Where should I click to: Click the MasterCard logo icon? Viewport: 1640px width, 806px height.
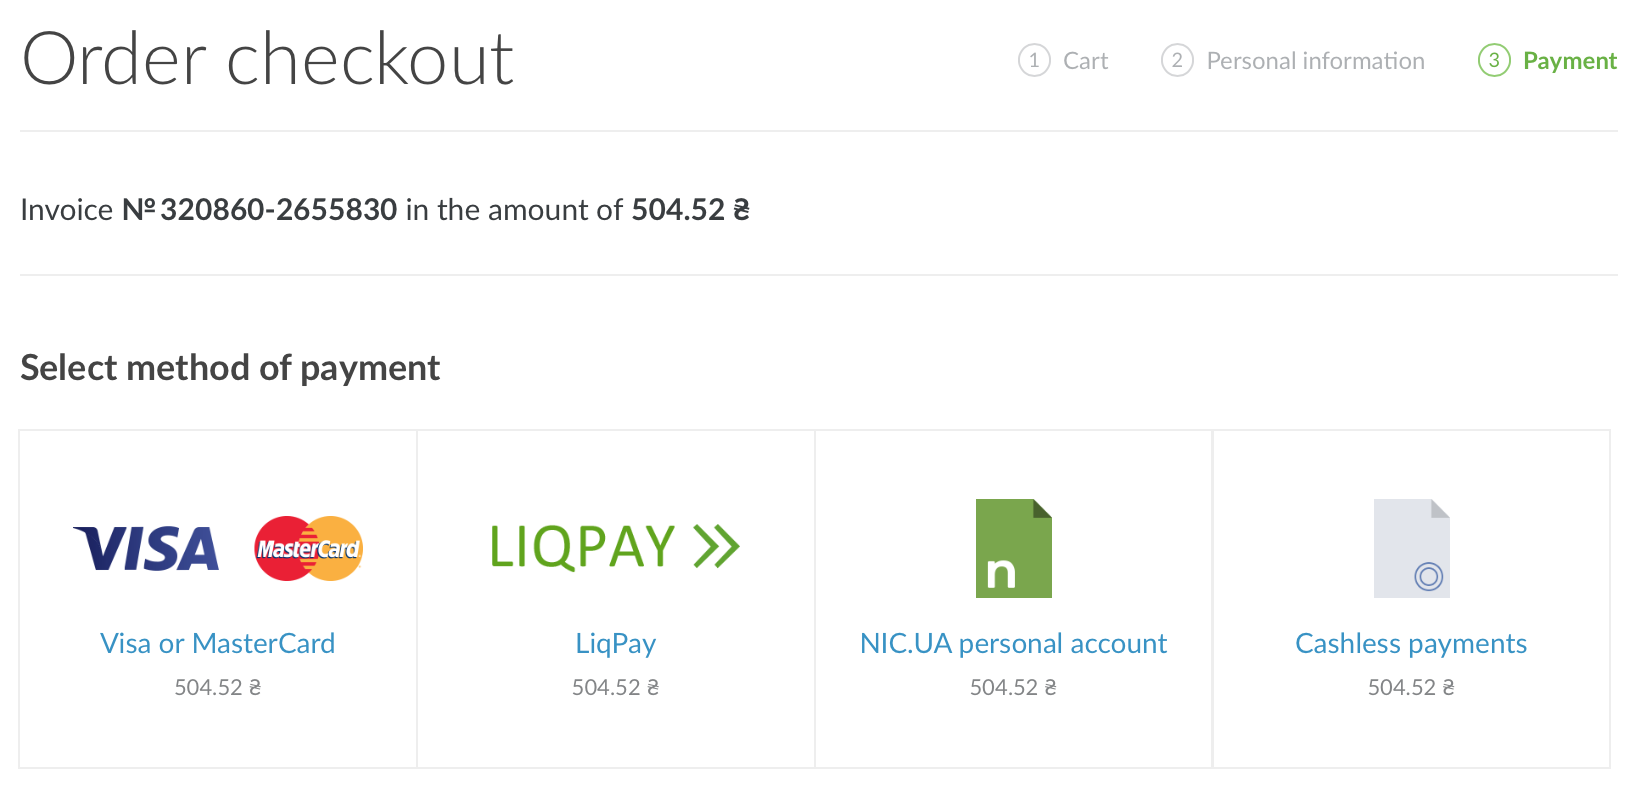click(308, 549)
